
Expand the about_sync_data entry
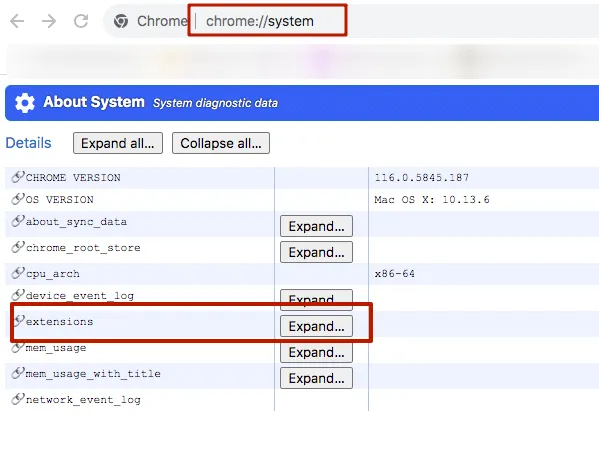coord(316,226)
